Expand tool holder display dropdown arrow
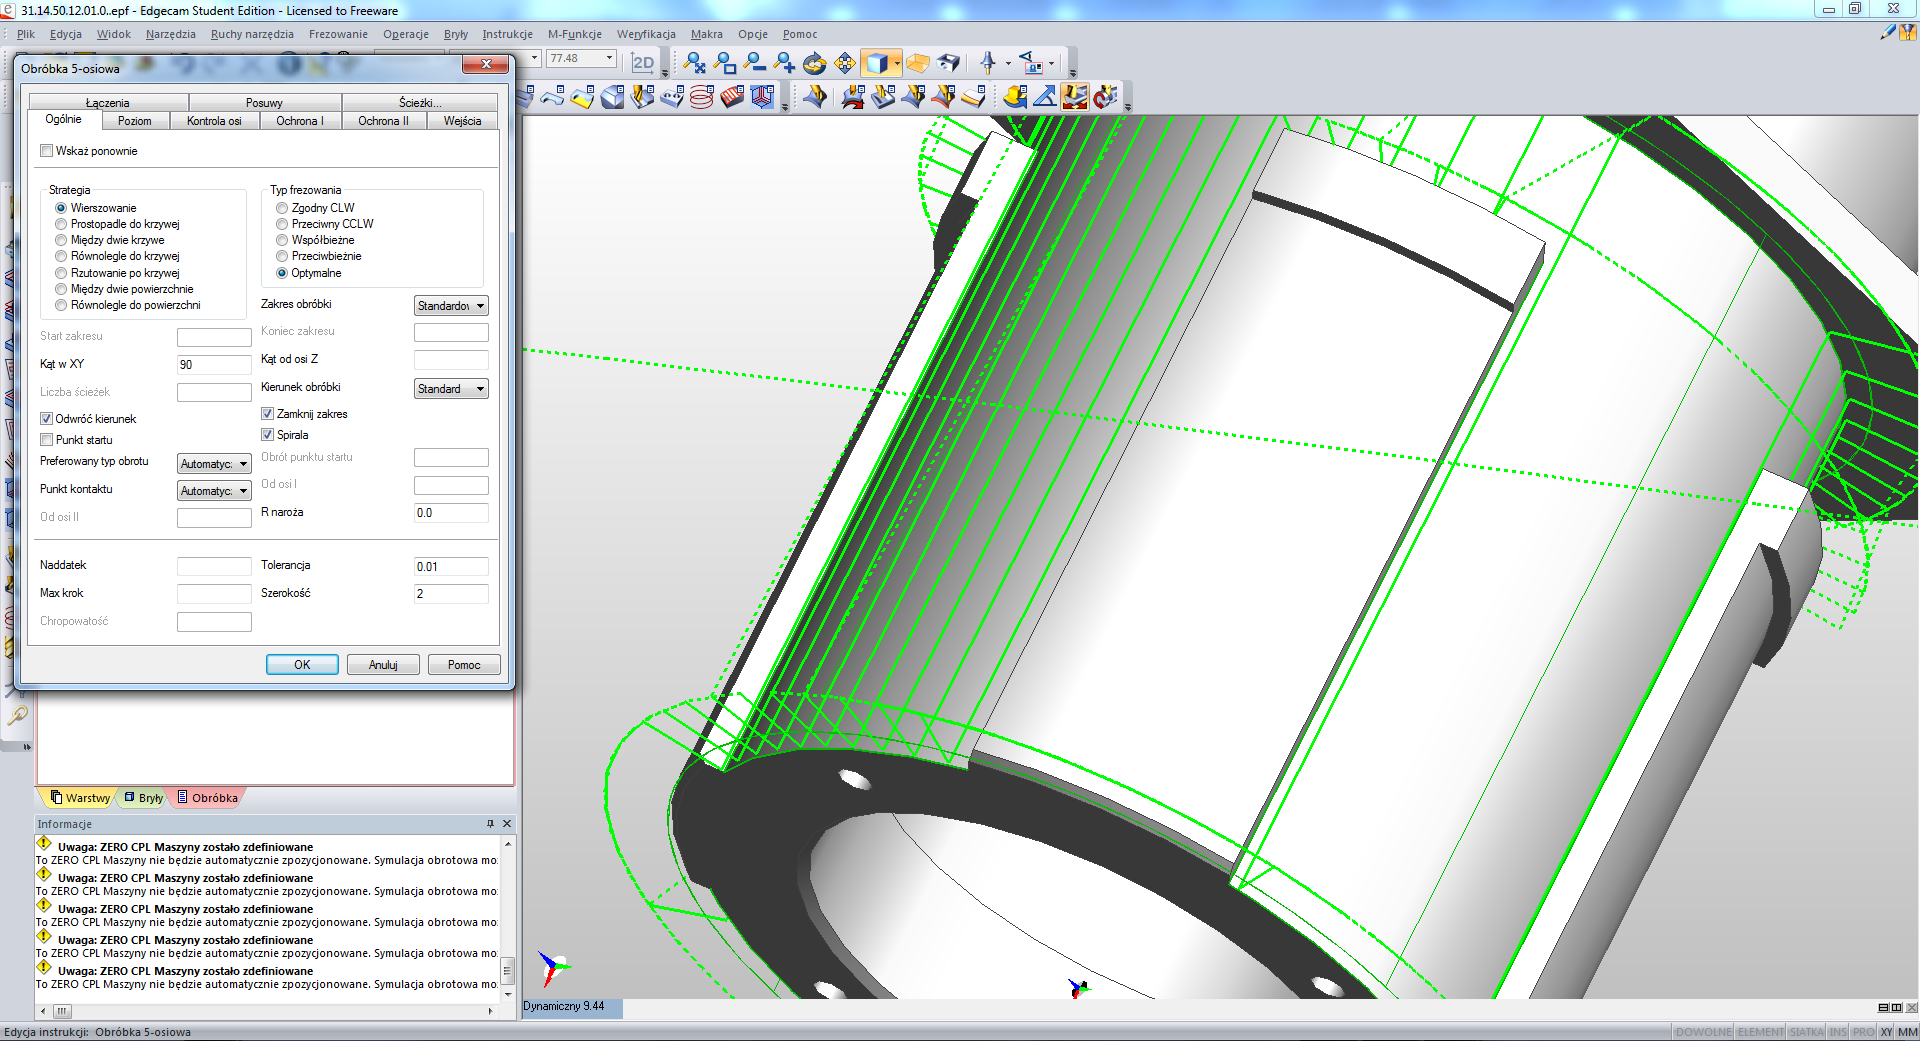The width and height of the screenshot is (1922, 1041). (x=1008, y=63)
